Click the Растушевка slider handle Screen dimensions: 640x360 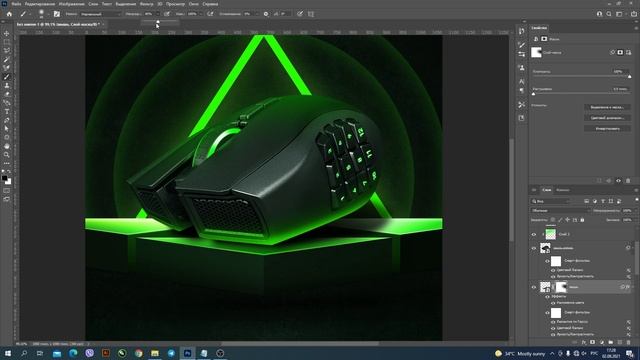click(x=533, y=94)
